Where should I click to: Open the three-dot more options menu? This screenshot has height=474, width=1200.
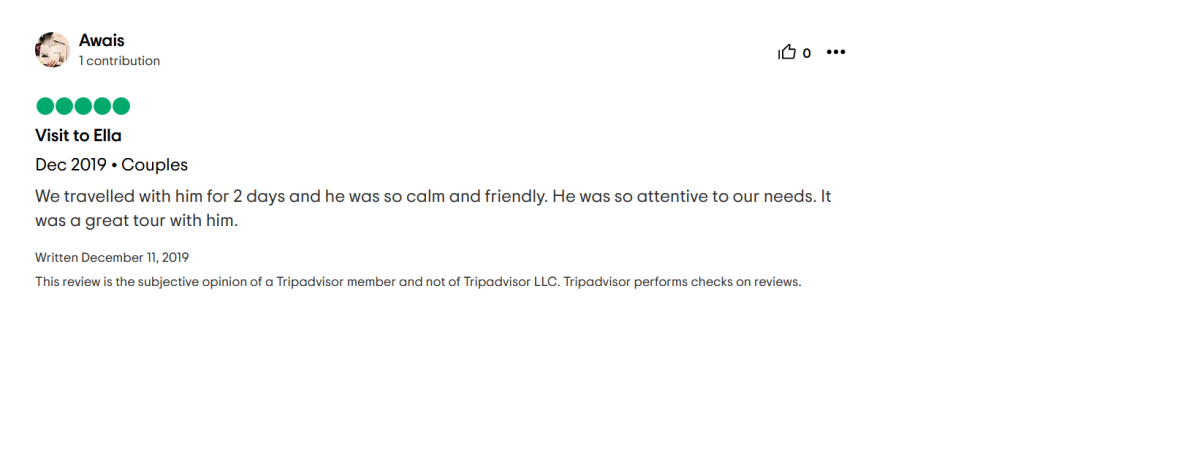(836, 52)
